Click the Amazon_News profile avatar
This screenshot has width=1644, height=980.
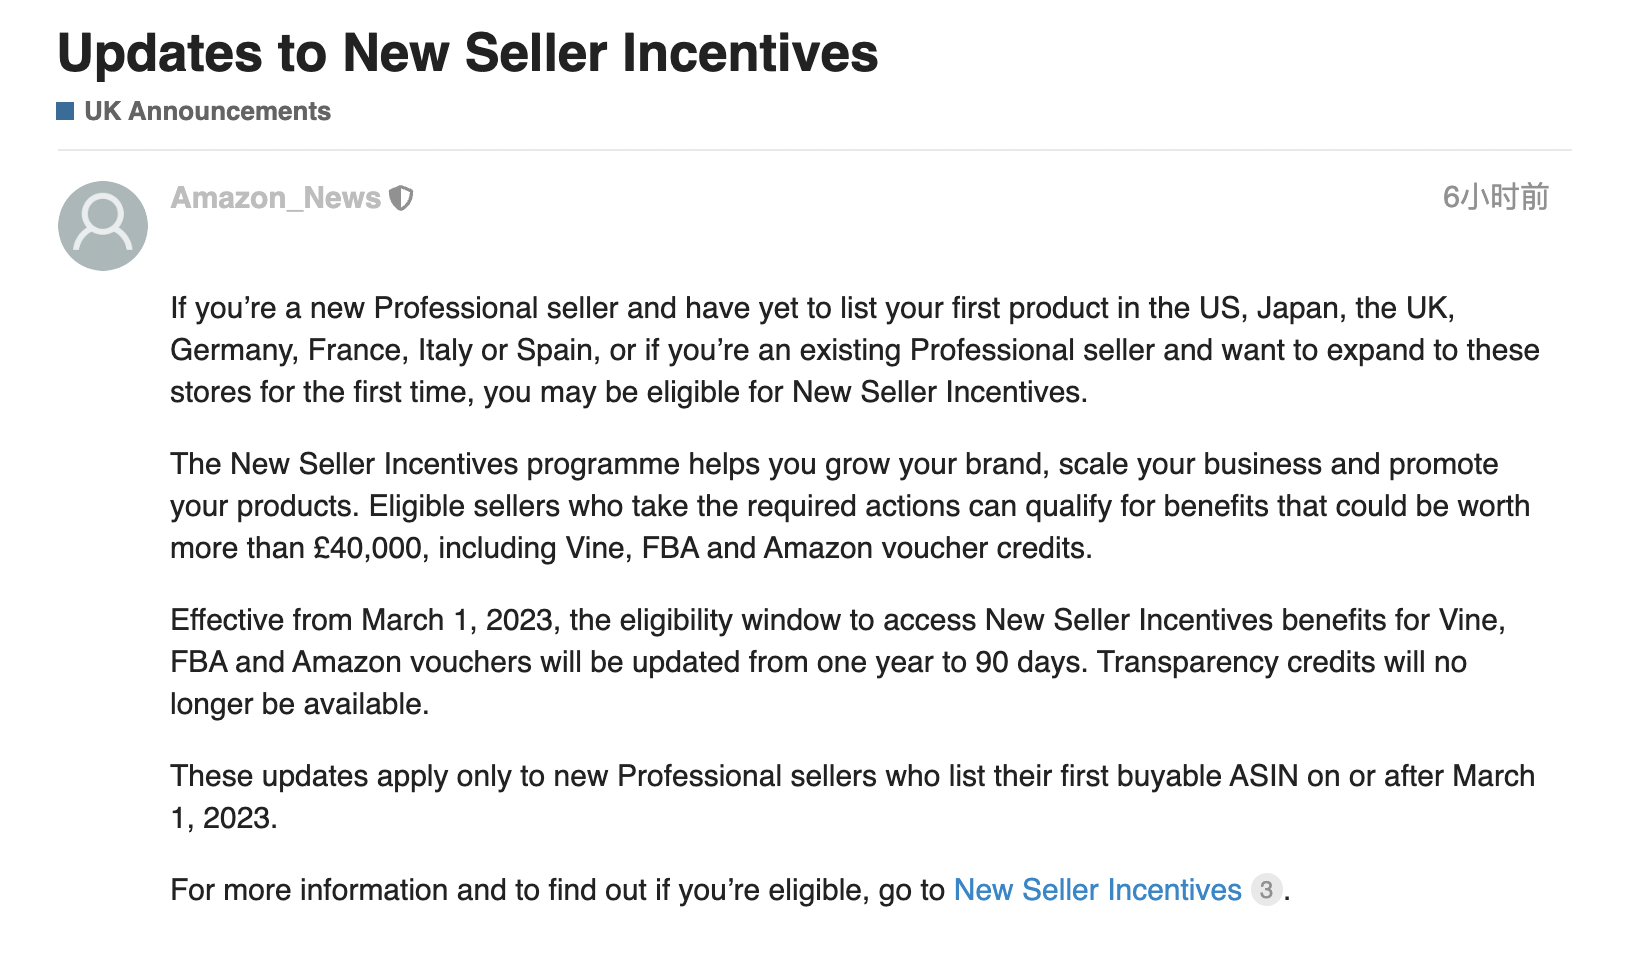coord(103,226)
